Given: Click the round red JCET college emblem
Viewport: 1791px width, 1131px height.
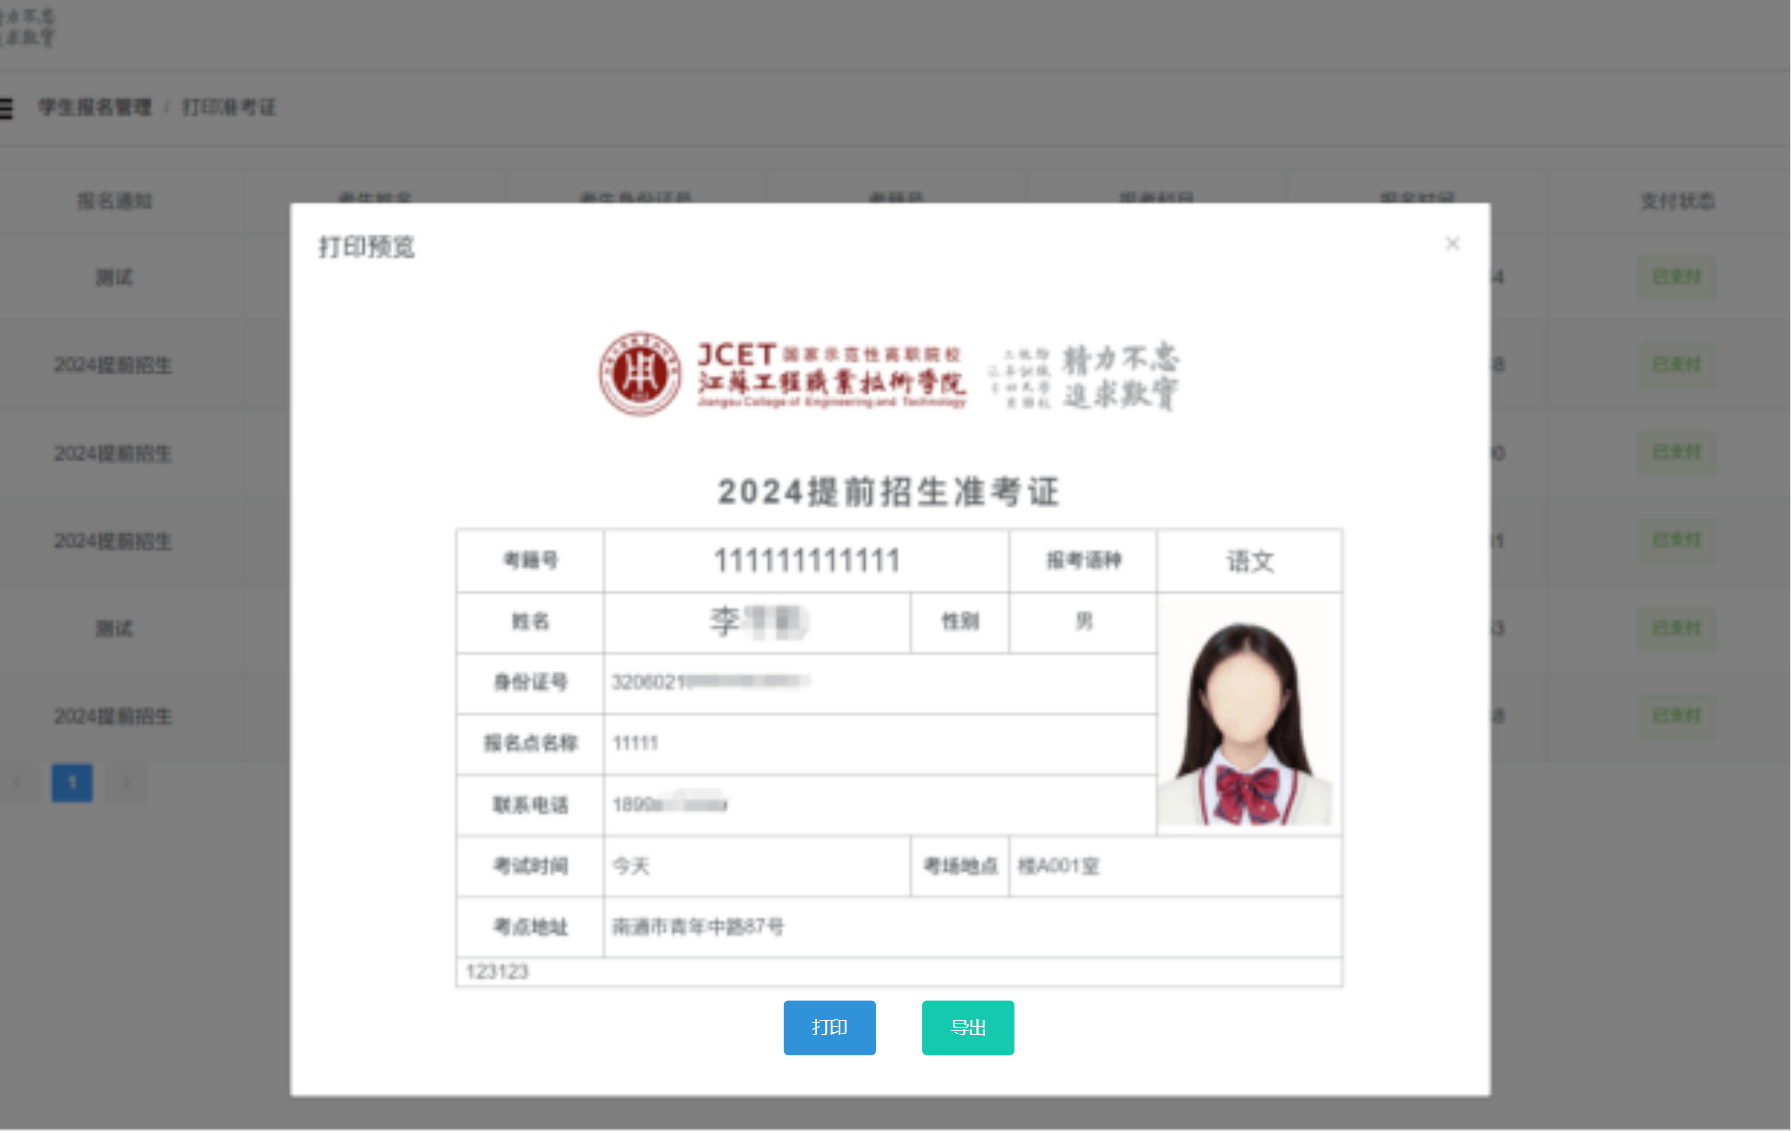Looking at the screenshot, I should pyautogui.click(x=639, y=375).
